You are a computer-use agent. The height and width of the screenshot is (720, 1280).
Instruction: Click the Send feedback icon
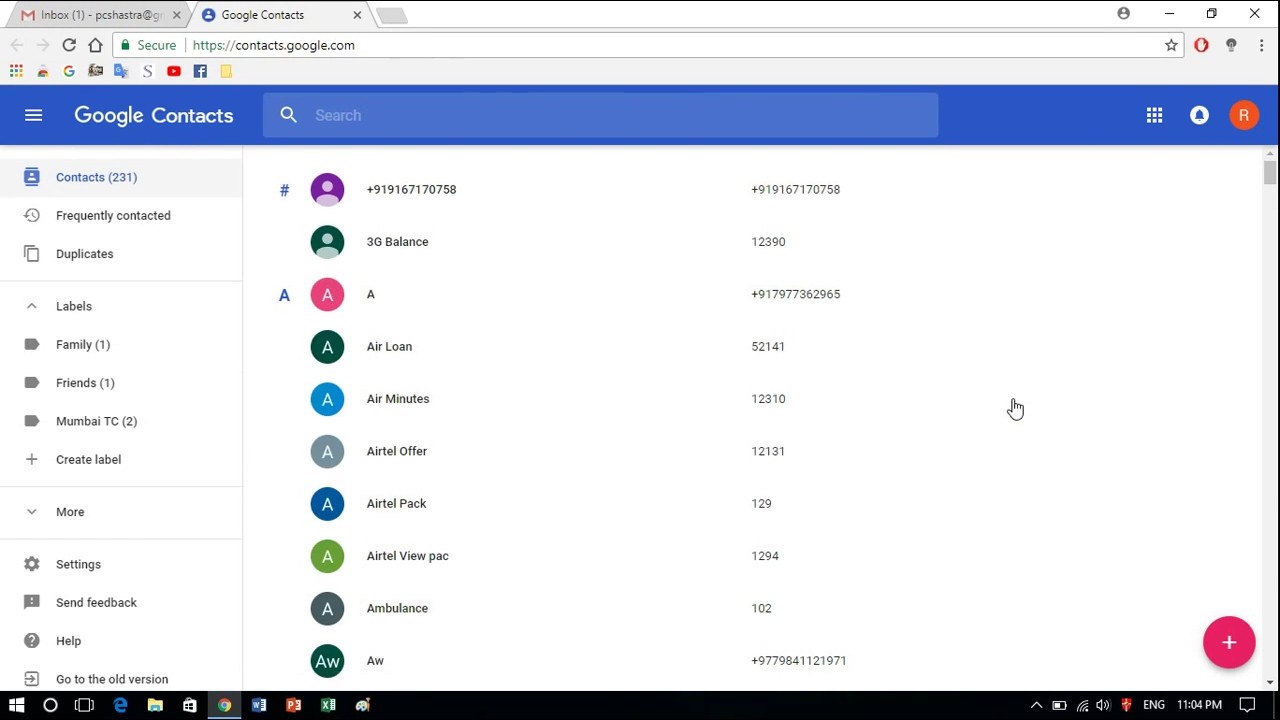[32, 602]
